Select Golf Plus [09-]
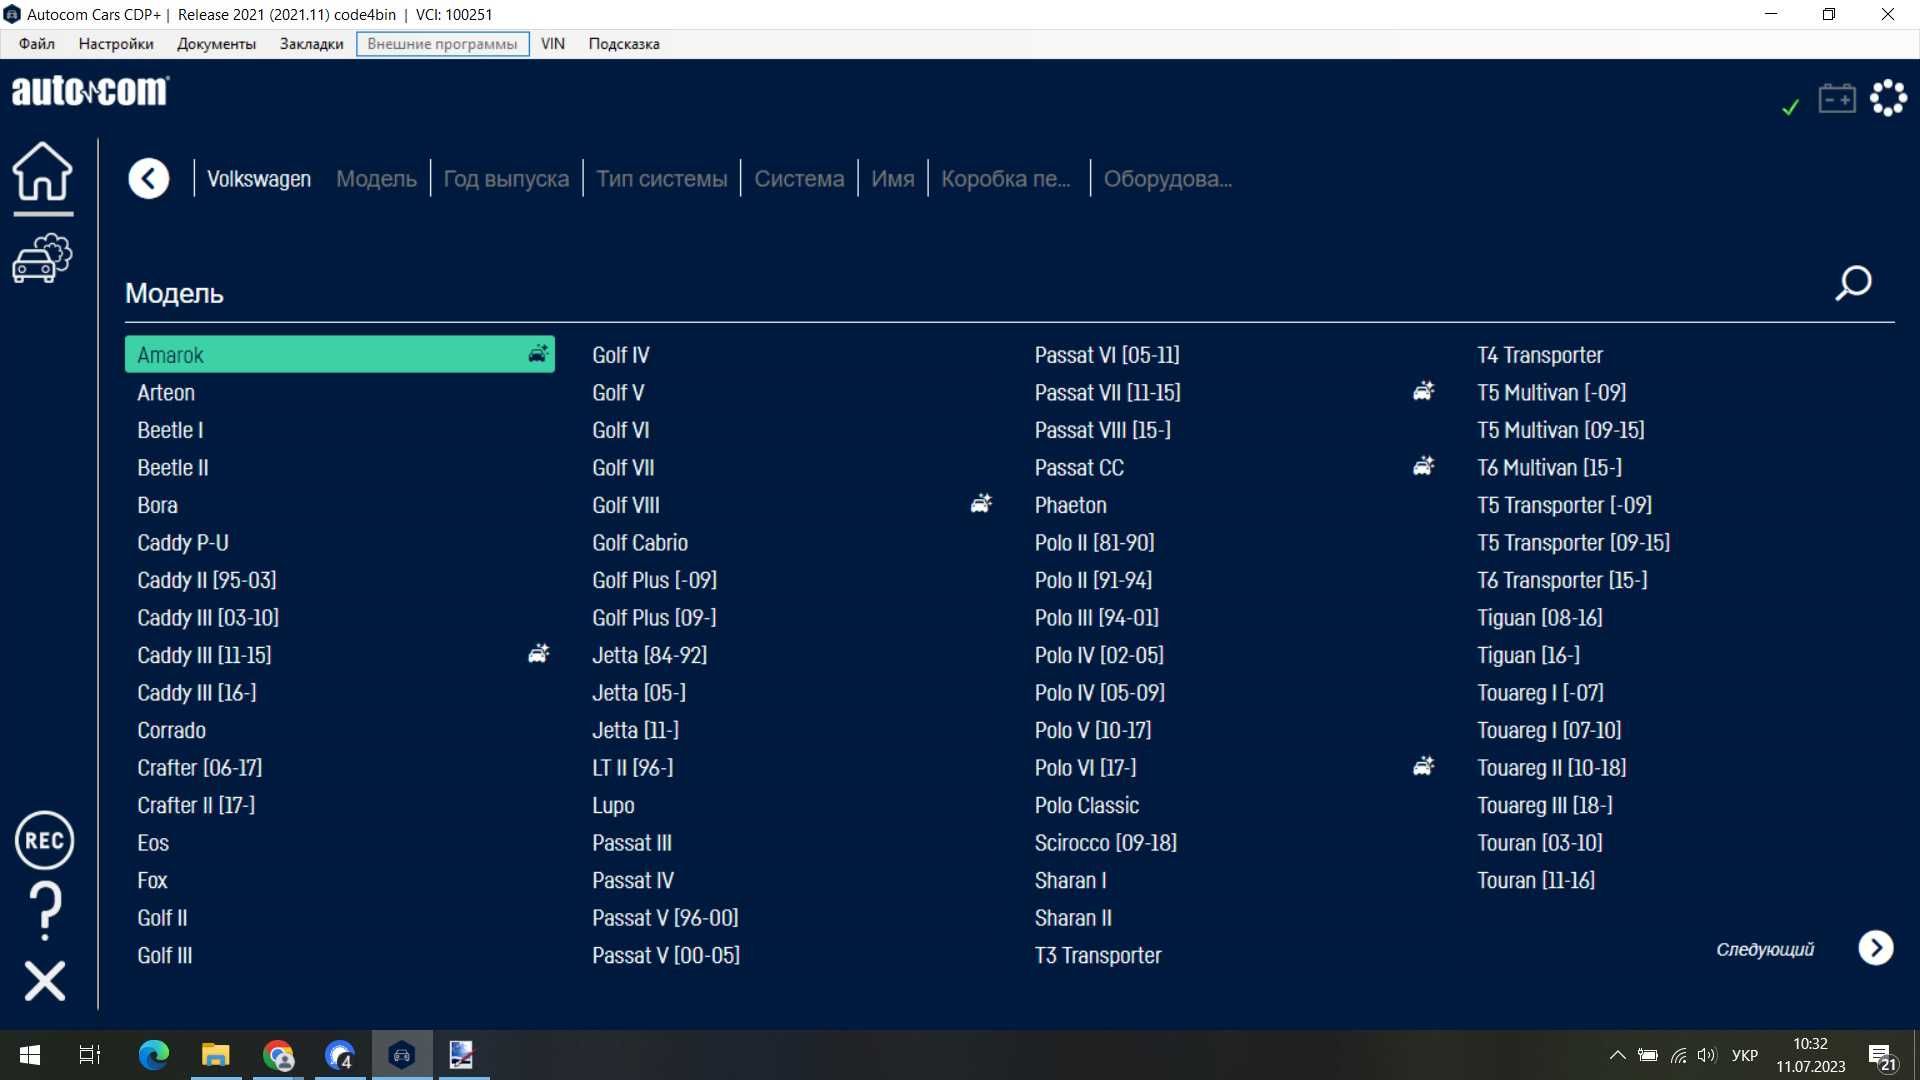This screenshot has height=1080, width=1920. click(654, 618)
